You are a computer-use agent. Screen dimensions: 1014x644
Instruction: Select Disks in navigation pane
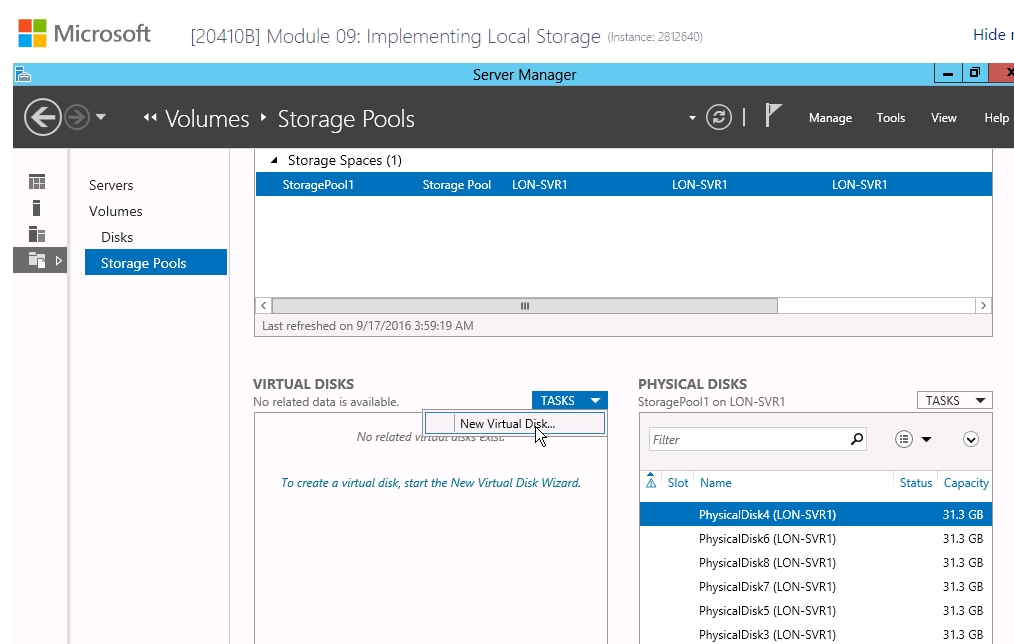pyautogui.click(x=117, y=237)
